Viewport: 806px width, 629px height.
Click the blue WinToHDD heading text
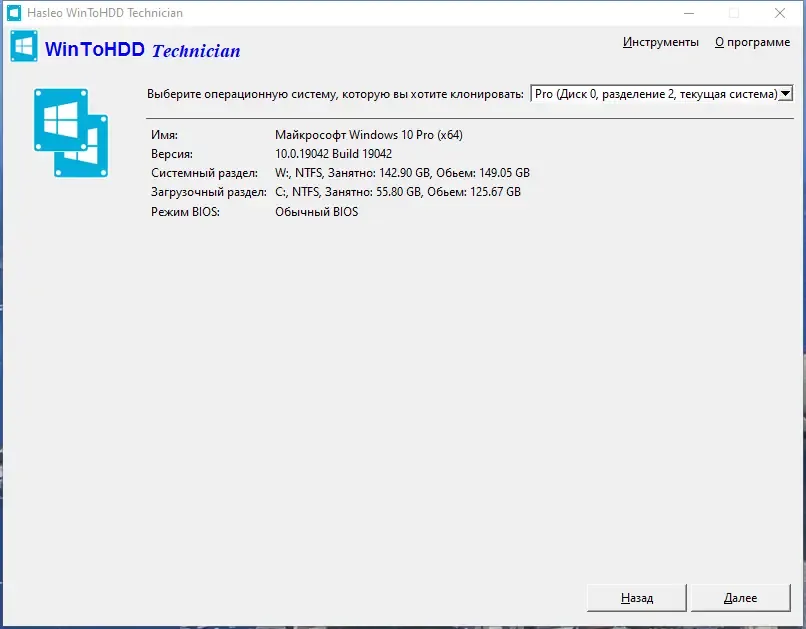(95, 49)
